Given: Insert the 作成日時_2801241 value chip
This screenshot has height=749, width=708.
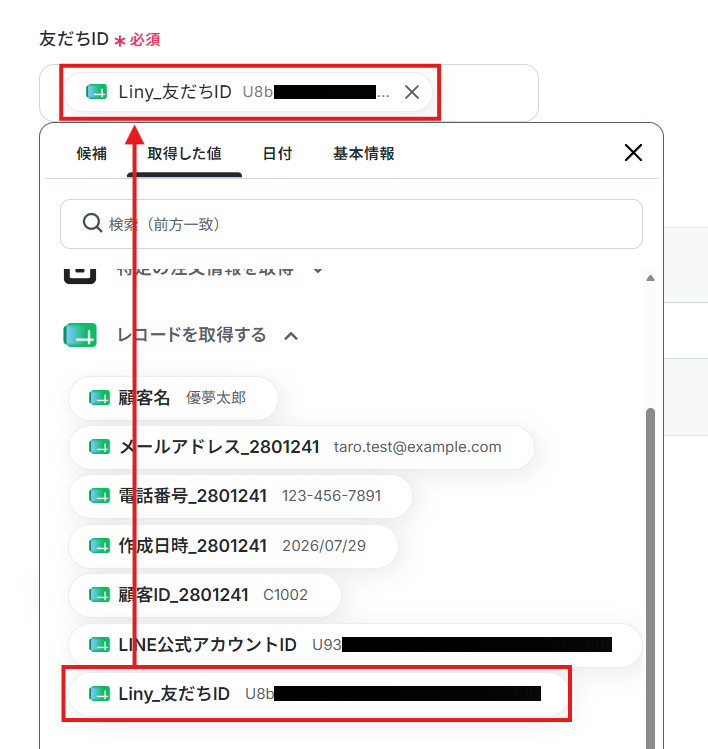Looking at the screenshot, I should coord(233,546).
